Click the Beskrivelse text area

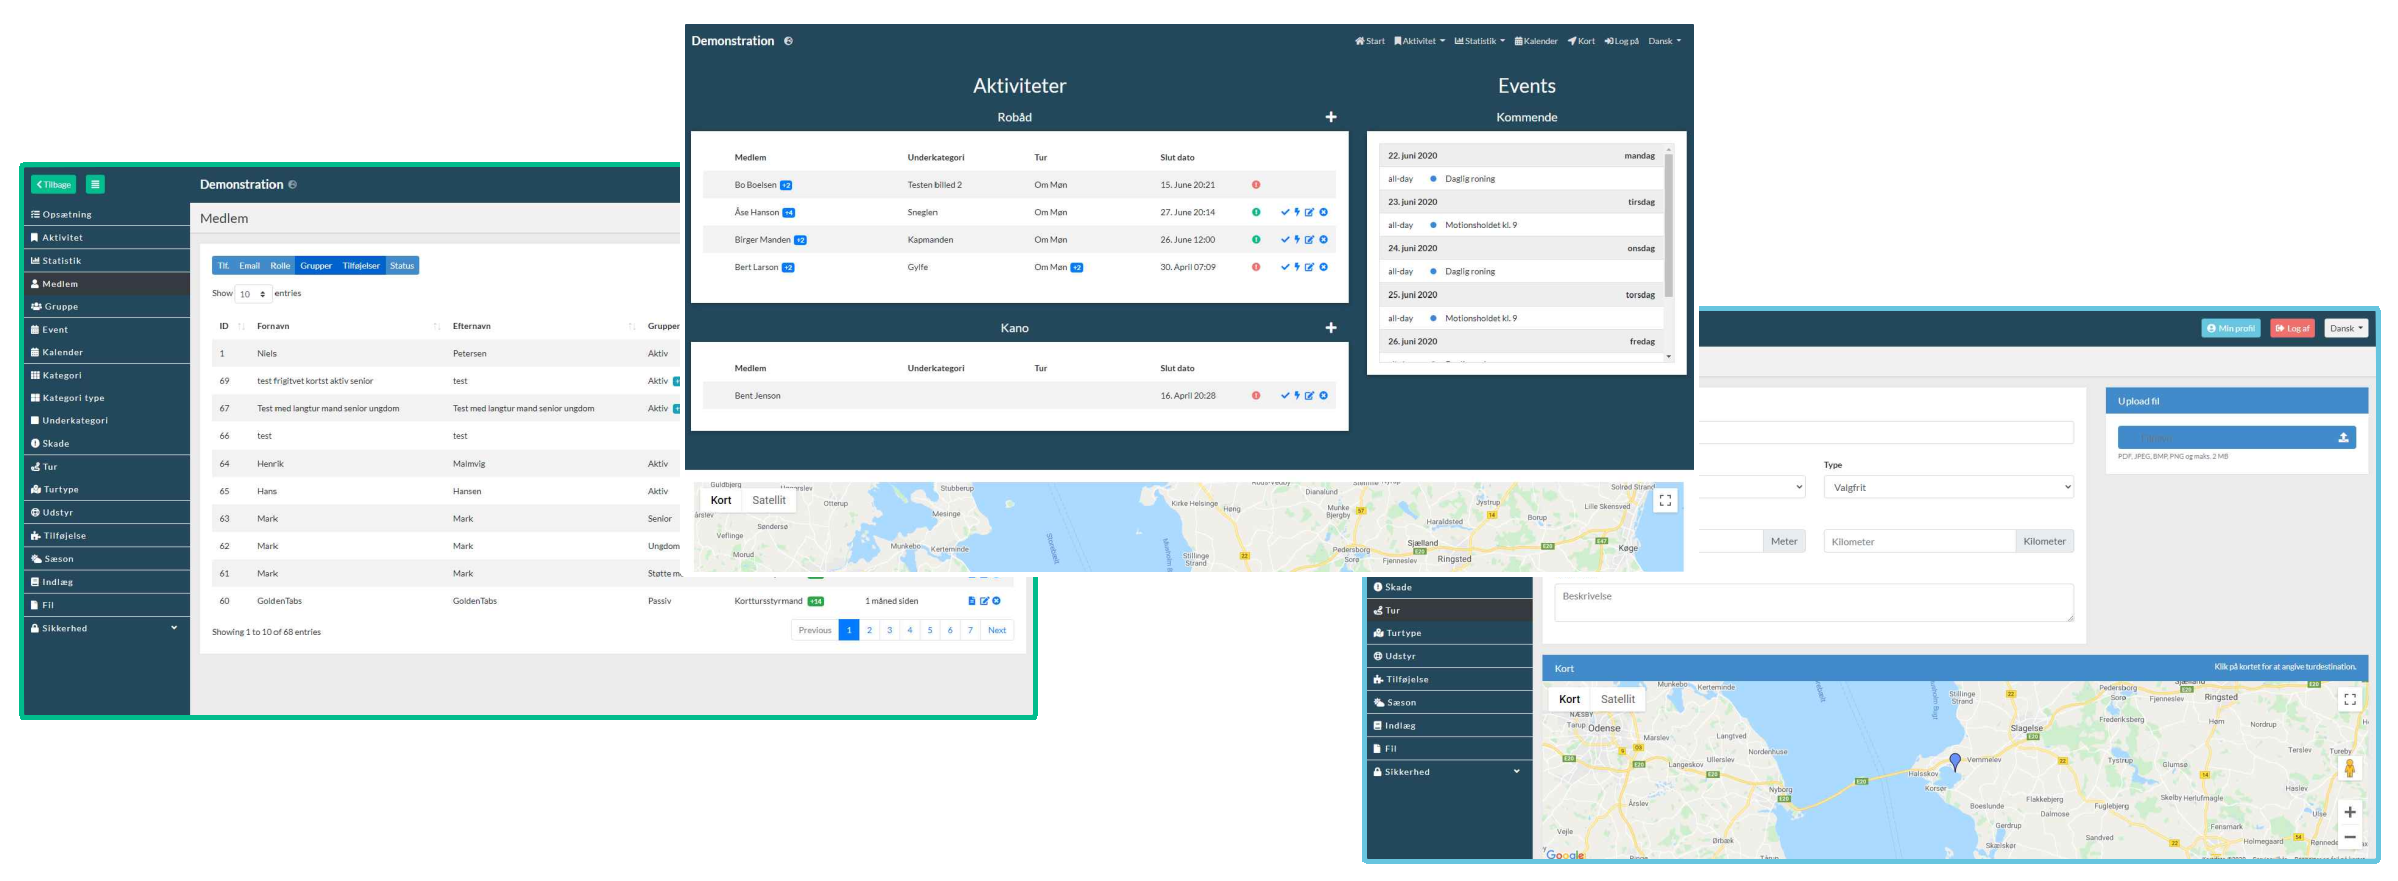pos(1812,603)
